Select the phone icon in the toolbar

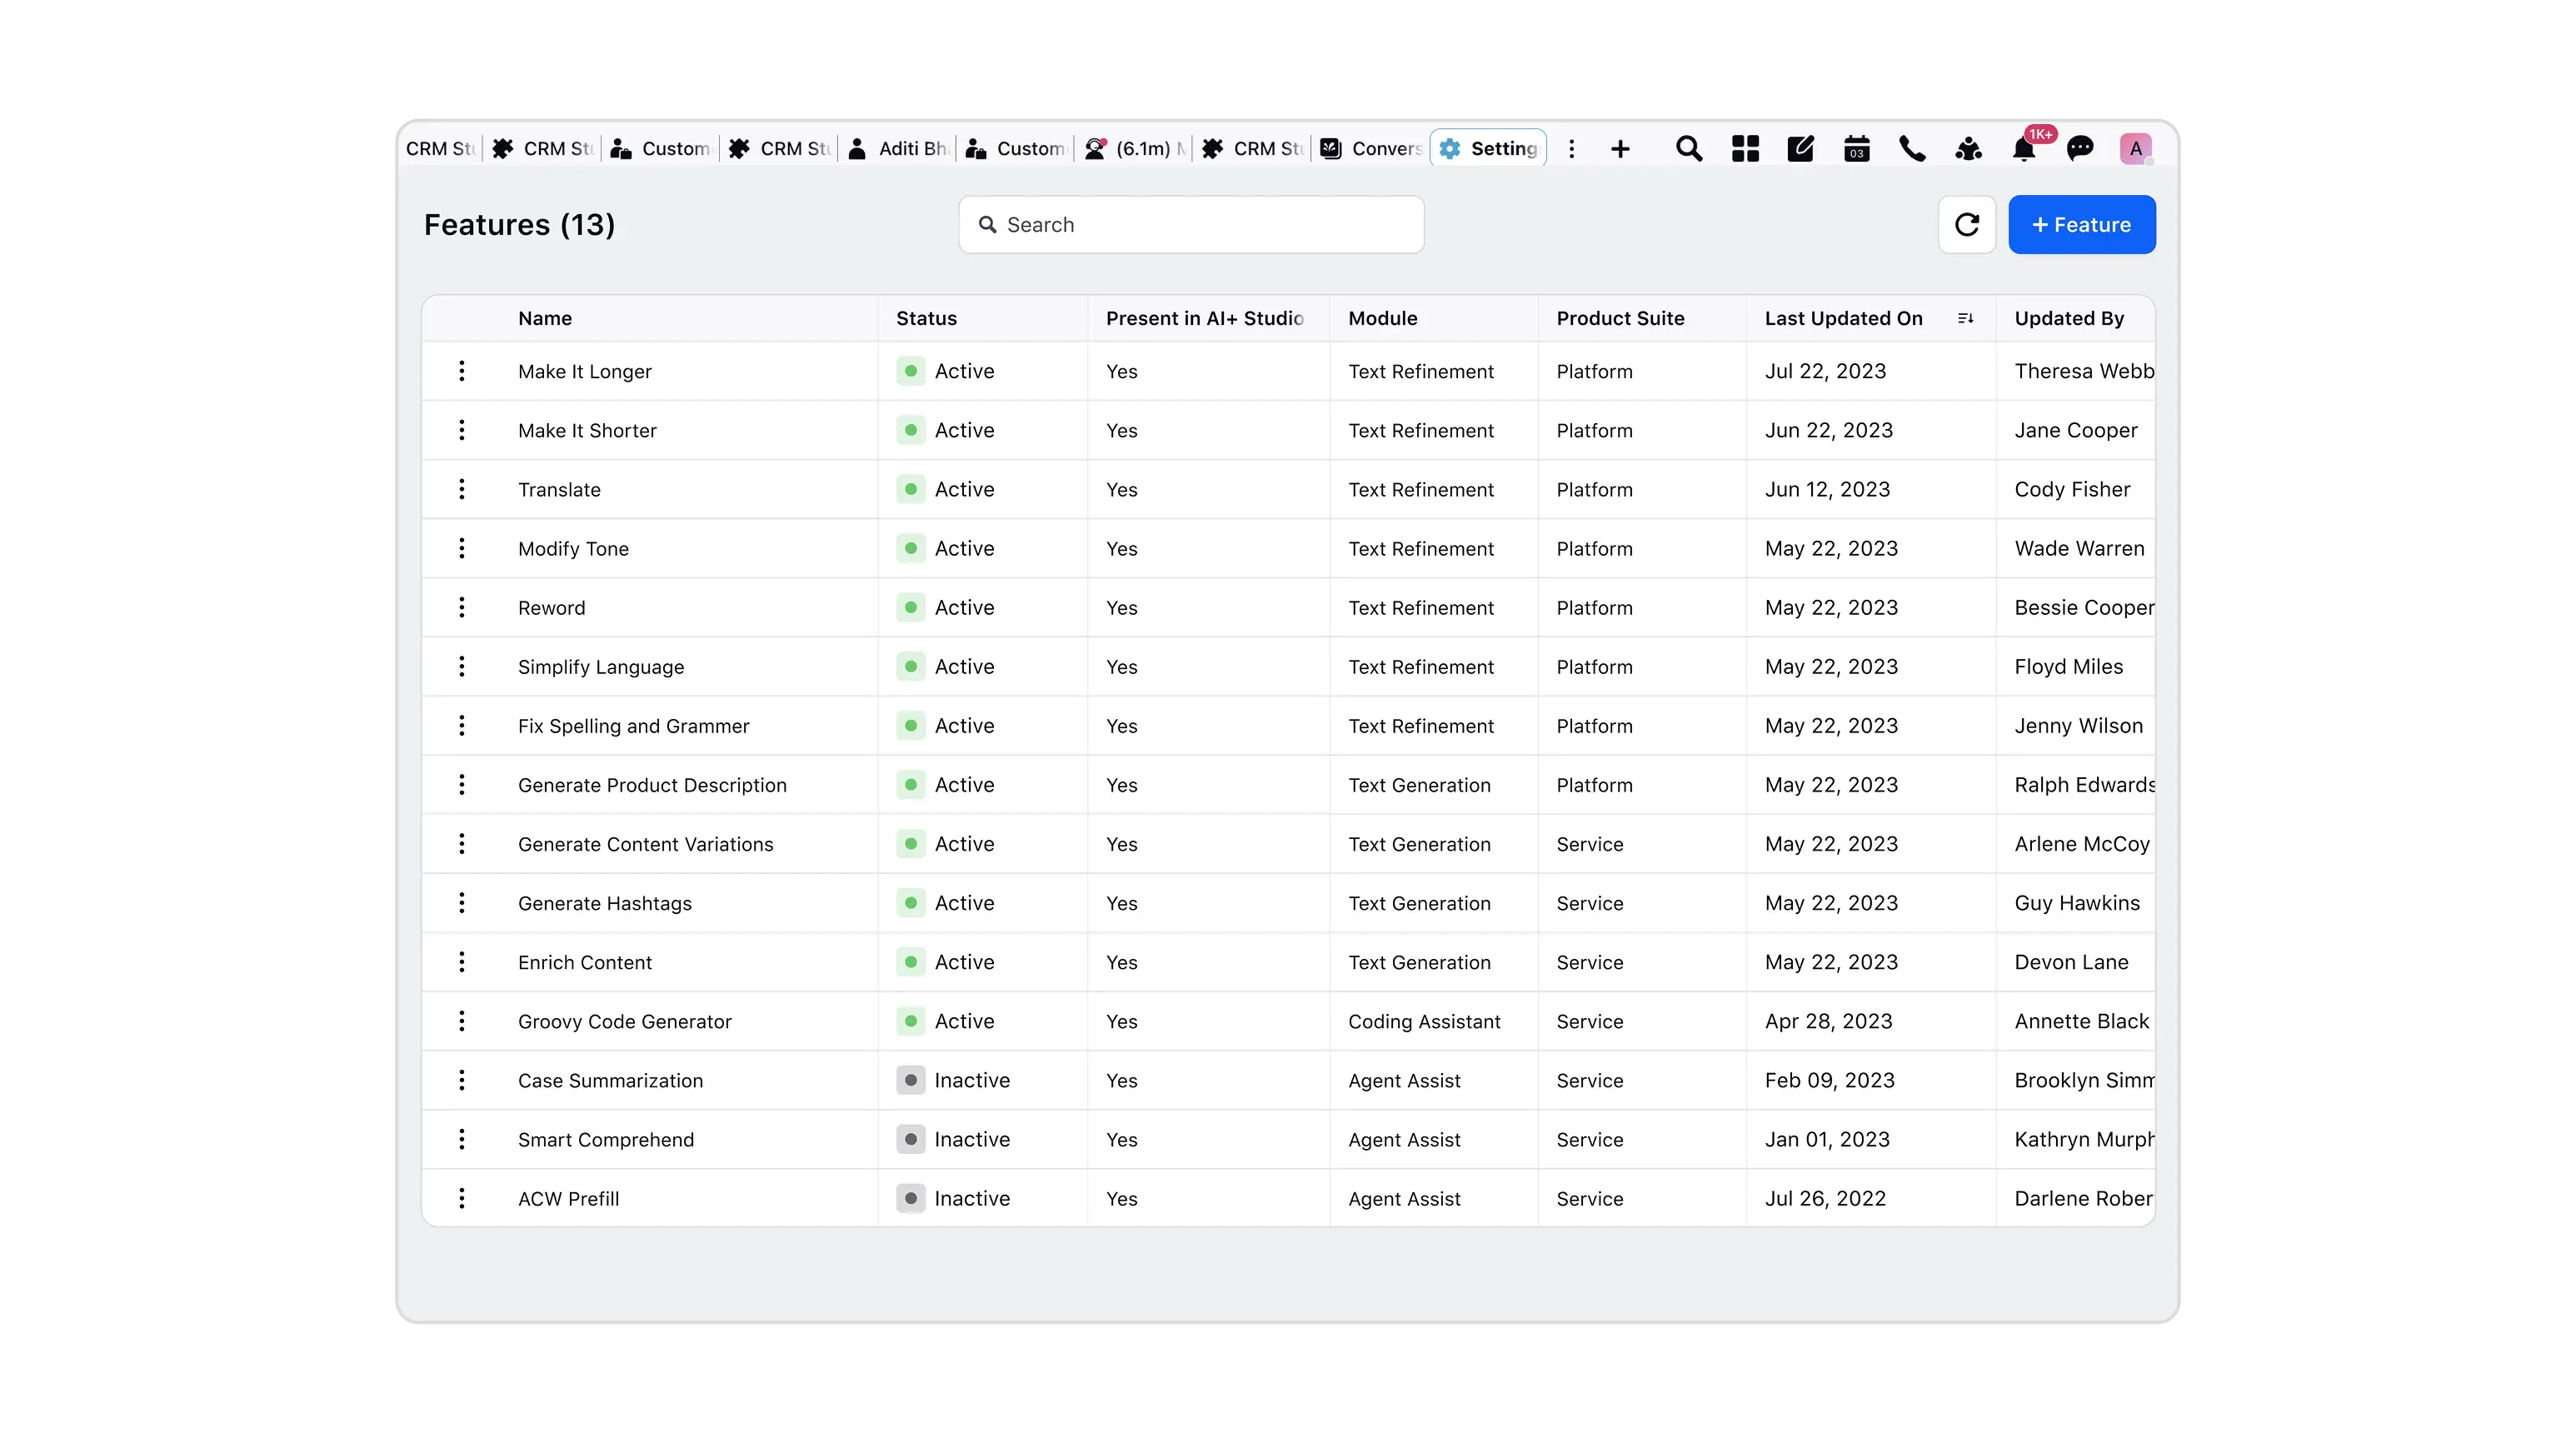(x=1912, y=148)
